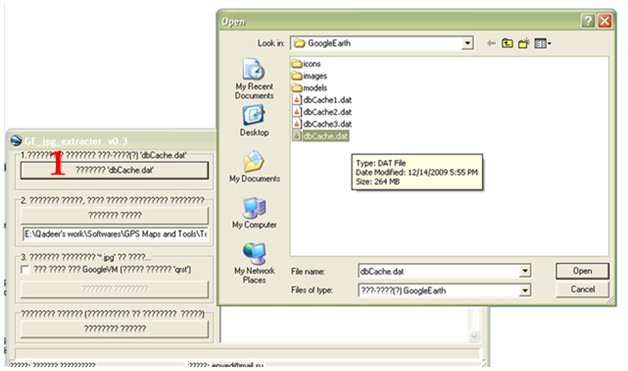Expand the Look in GoogleEarth dropdown

coord(467,43)
